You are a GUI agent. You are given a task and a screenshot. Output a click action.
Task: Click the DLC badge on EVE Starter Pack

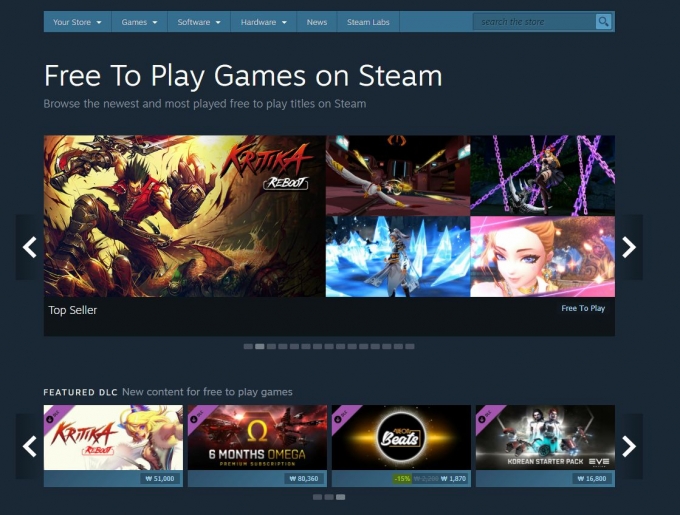[485, 415]
